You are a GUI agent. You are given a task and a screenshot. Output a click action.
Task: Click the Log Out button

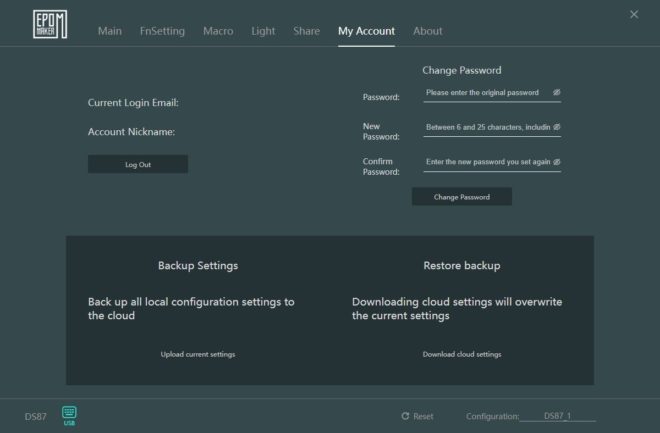[138, 164]
